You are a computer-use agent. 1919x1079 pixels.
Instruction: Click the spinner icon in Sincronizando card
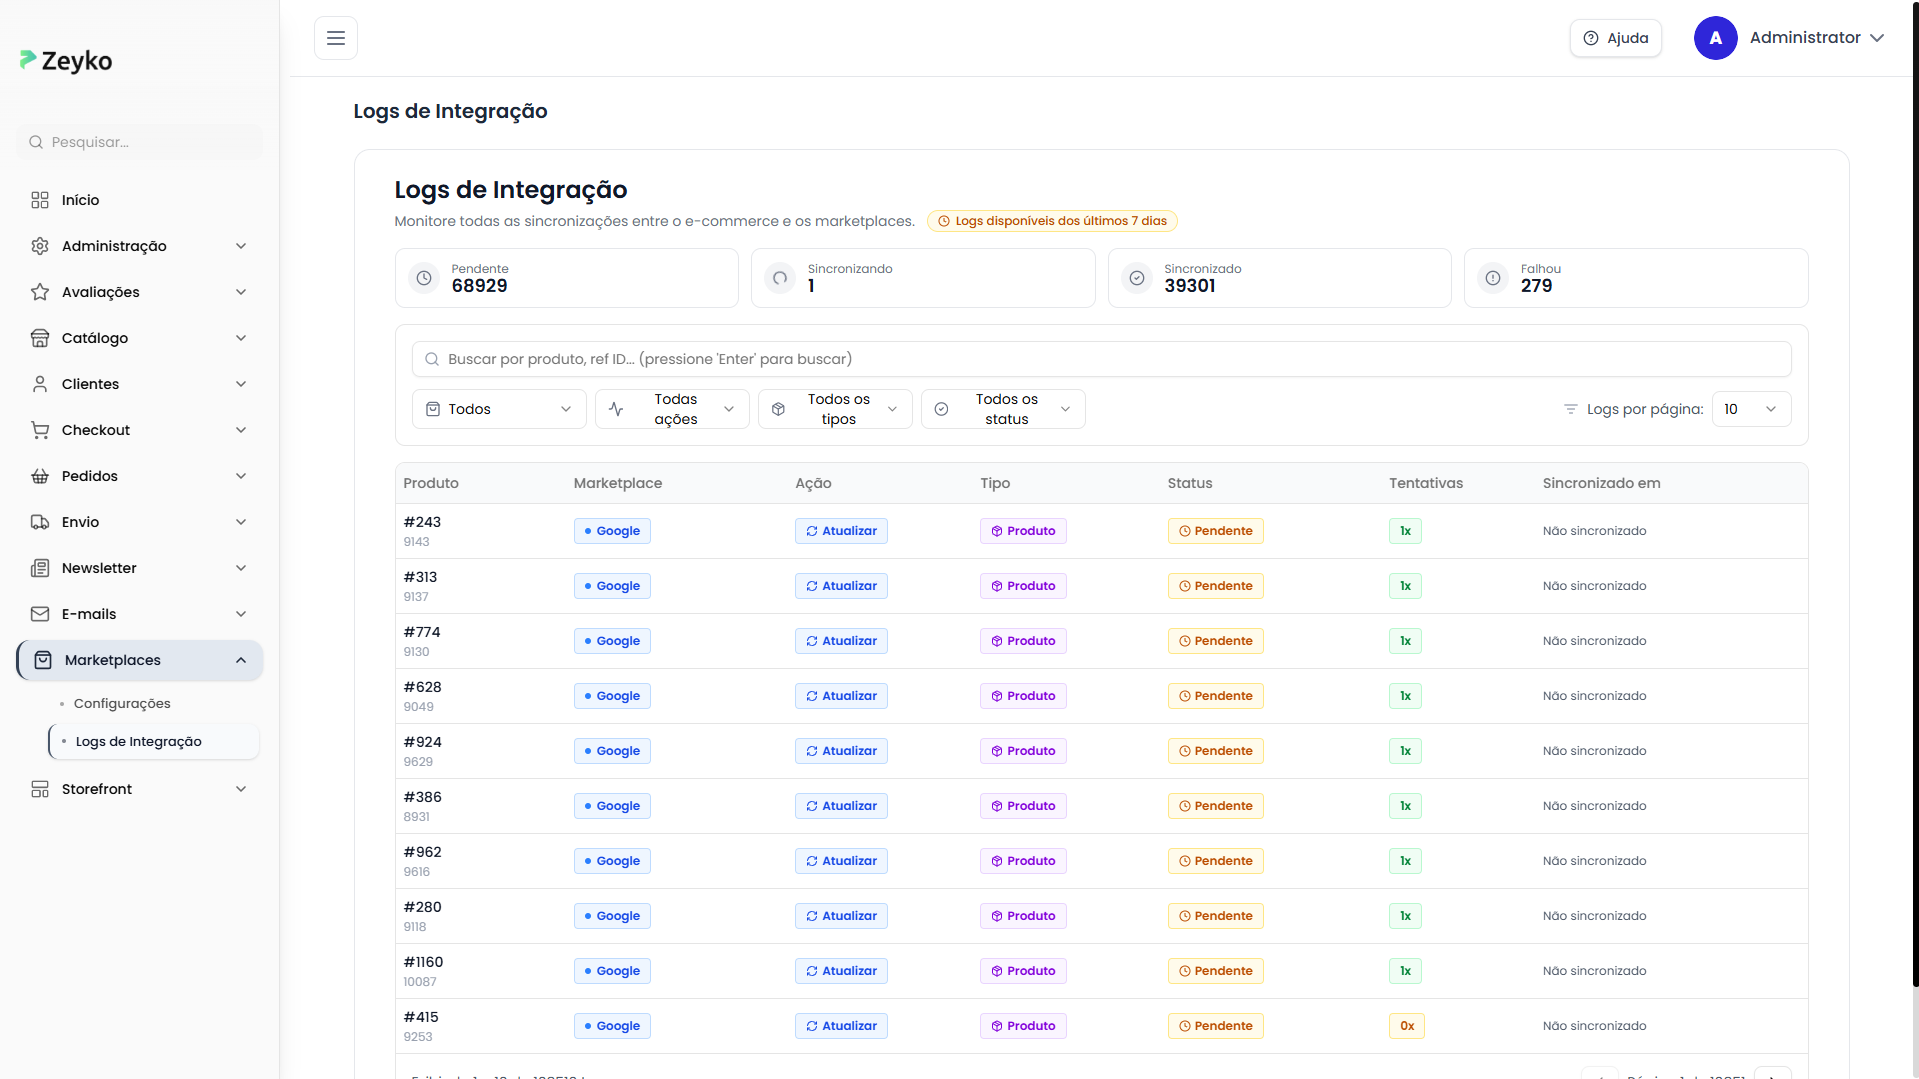pos(780,278)
